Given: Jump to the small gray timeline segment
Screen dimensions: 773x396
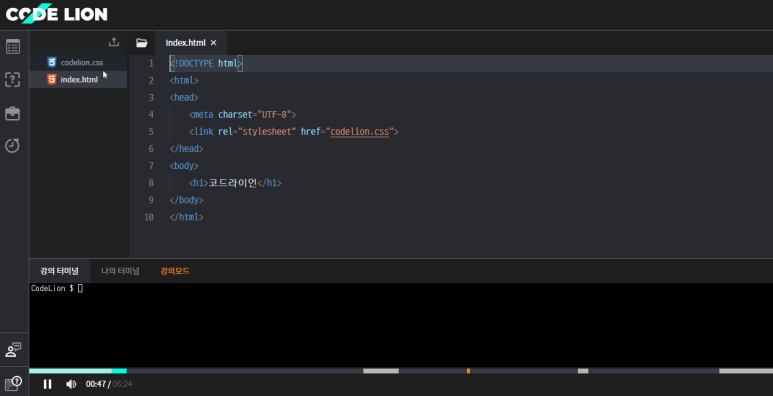Looking at the screenshot, I should tap(583, 371).
